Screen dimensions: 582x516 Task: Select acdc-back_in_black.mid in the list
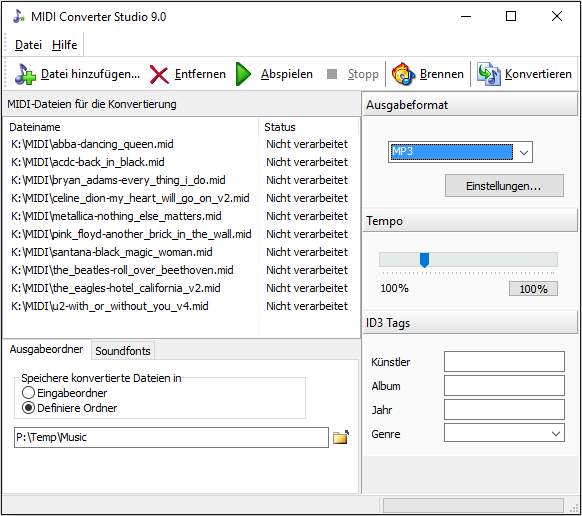point(88,162)
